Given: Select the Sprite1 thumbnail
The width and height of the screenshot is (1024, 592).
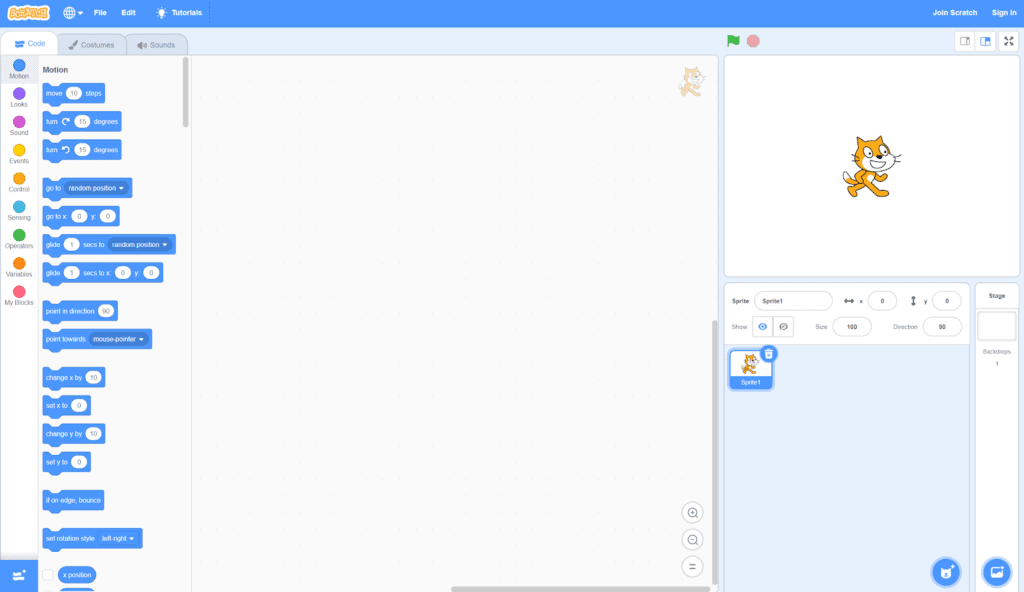Looking at the screenshot, I should point(750,369).
